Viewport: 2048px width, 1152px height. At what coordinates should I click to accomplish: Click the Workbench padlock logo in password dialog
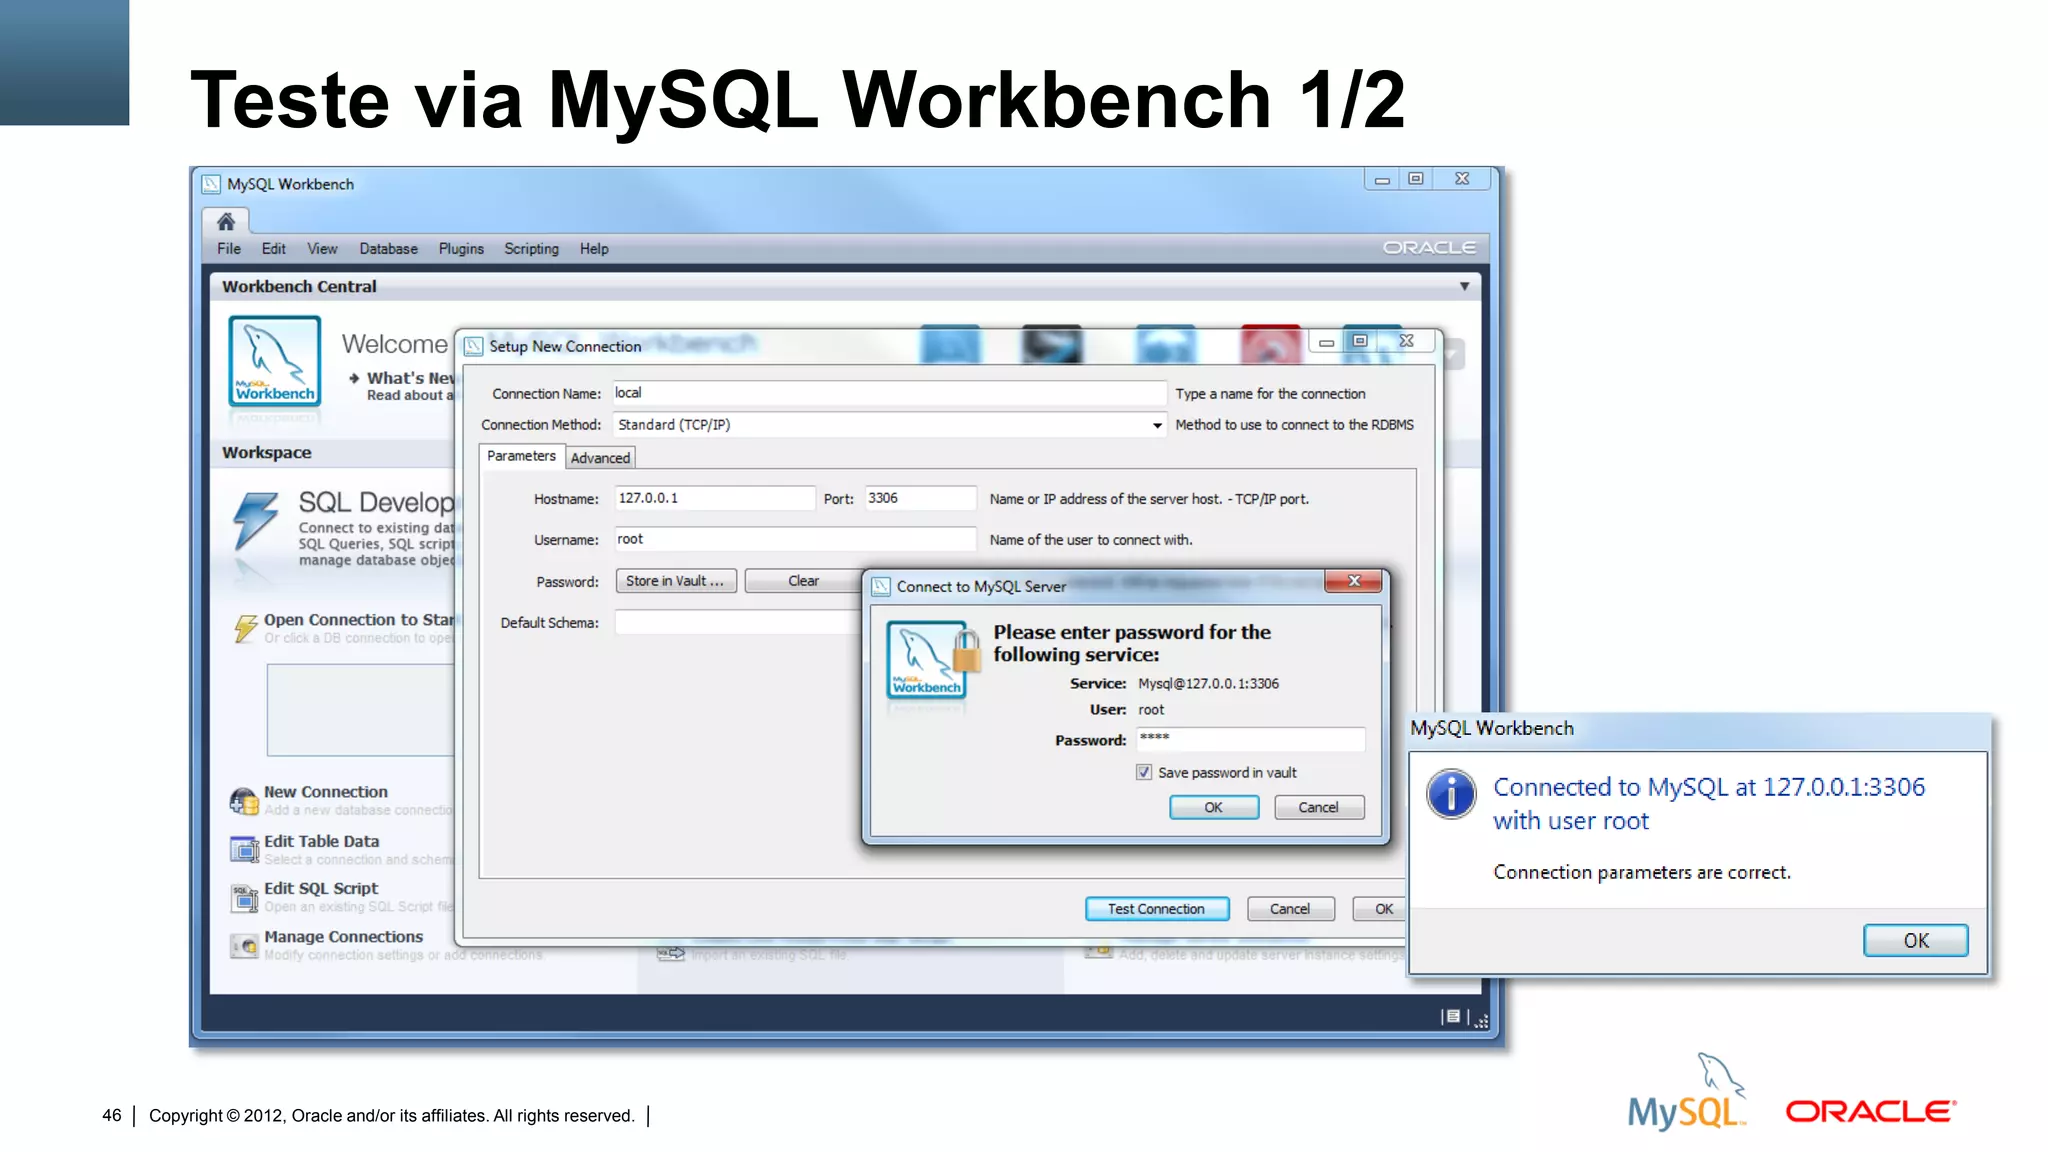tap(932, 660)
